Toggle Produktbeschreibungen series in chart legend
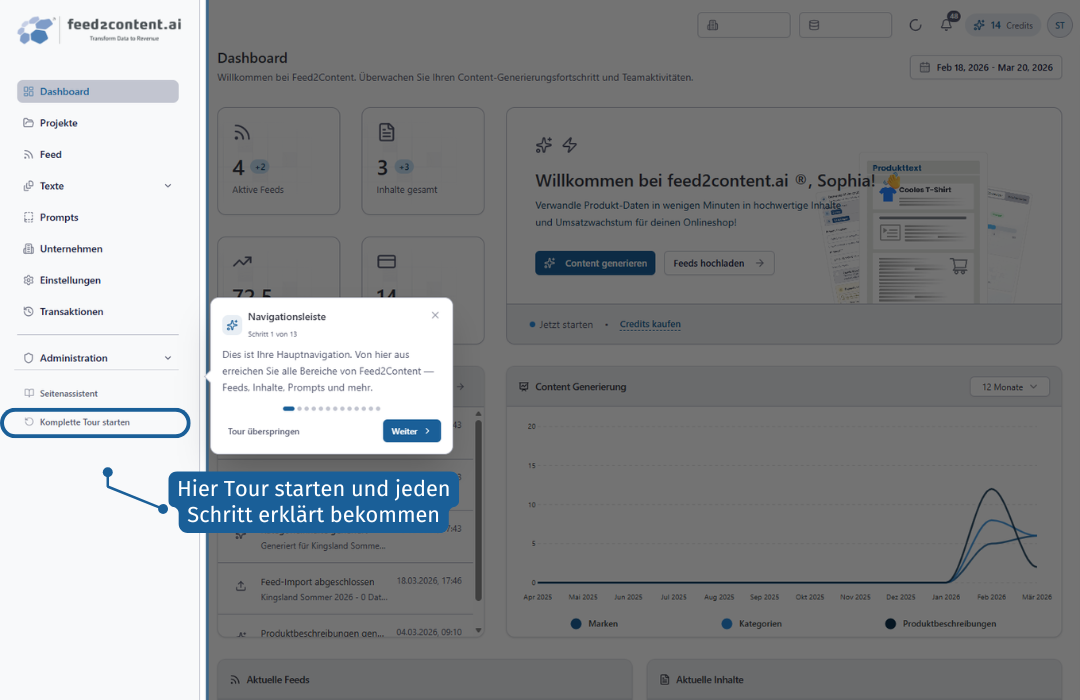The image size is (1080, 700). coord(940,624)
